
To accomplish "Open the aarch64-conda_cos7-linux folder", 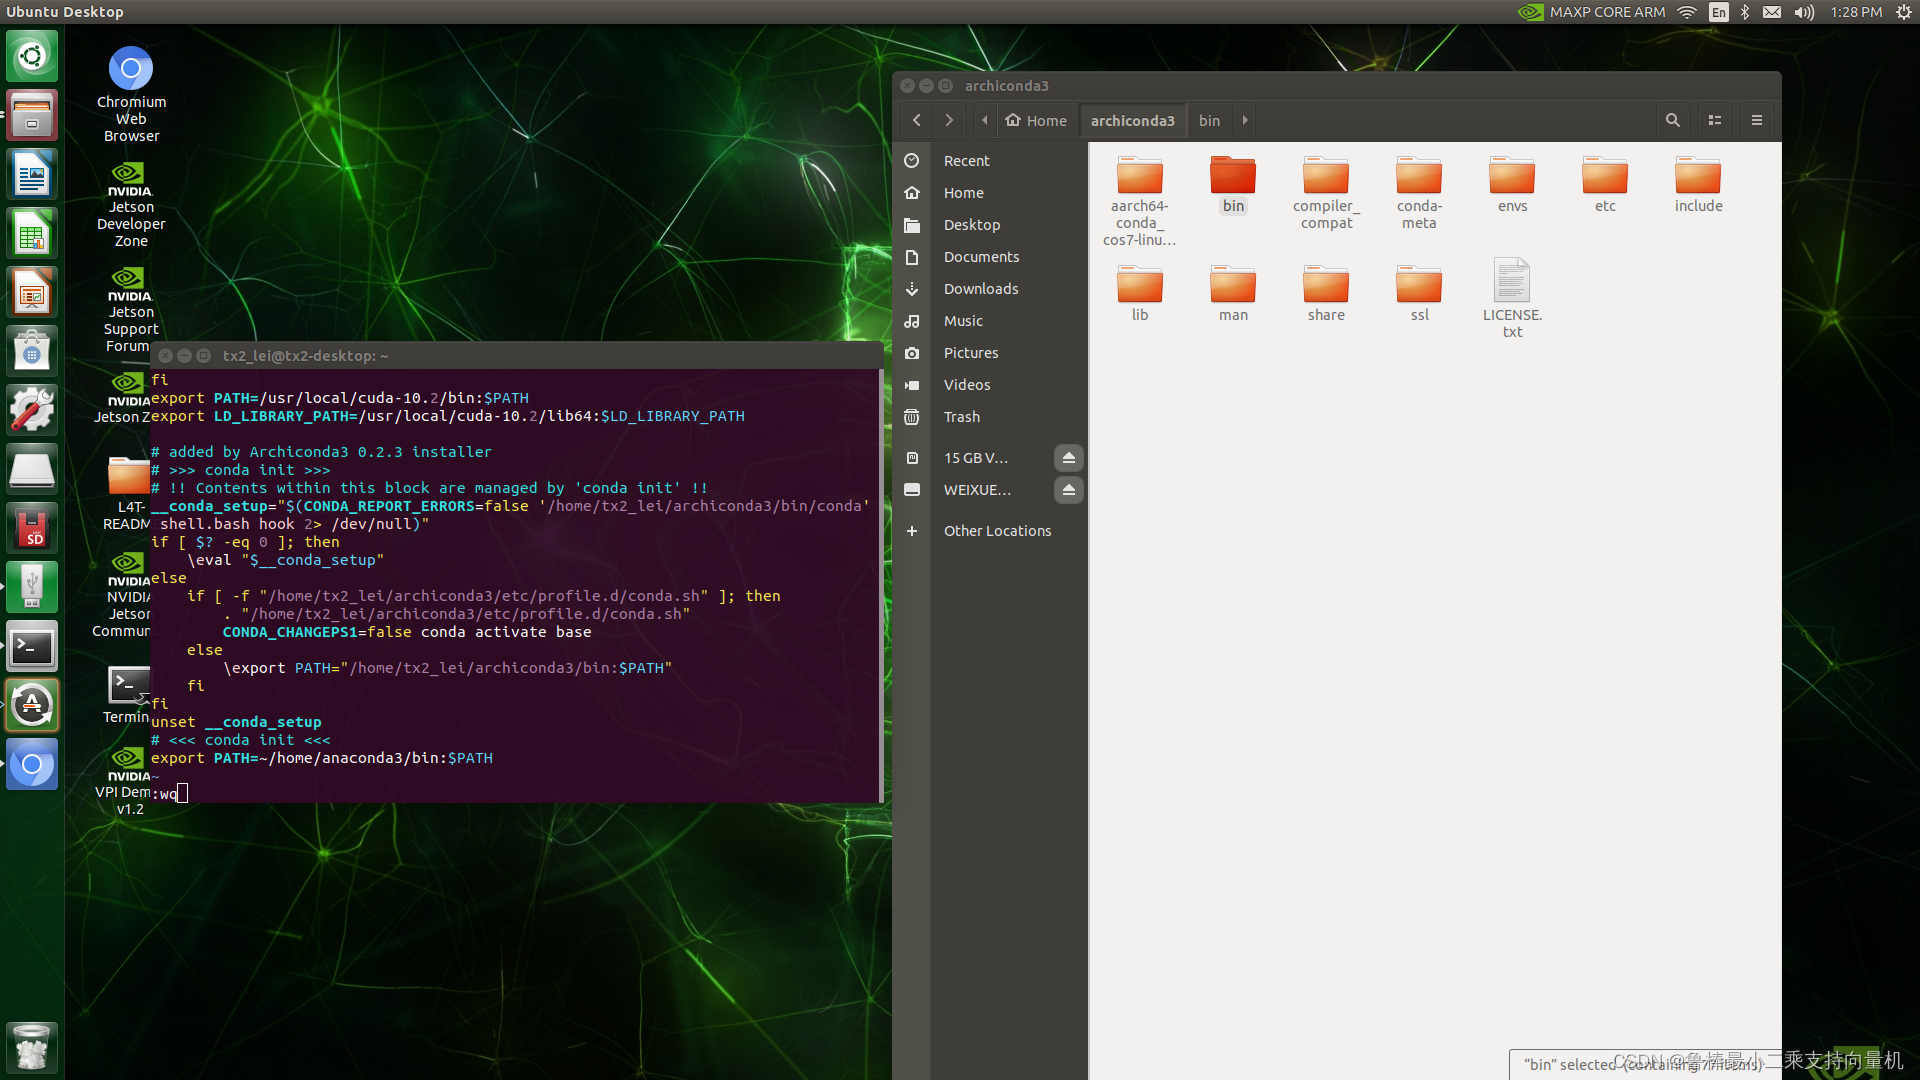I will 1139,201.
